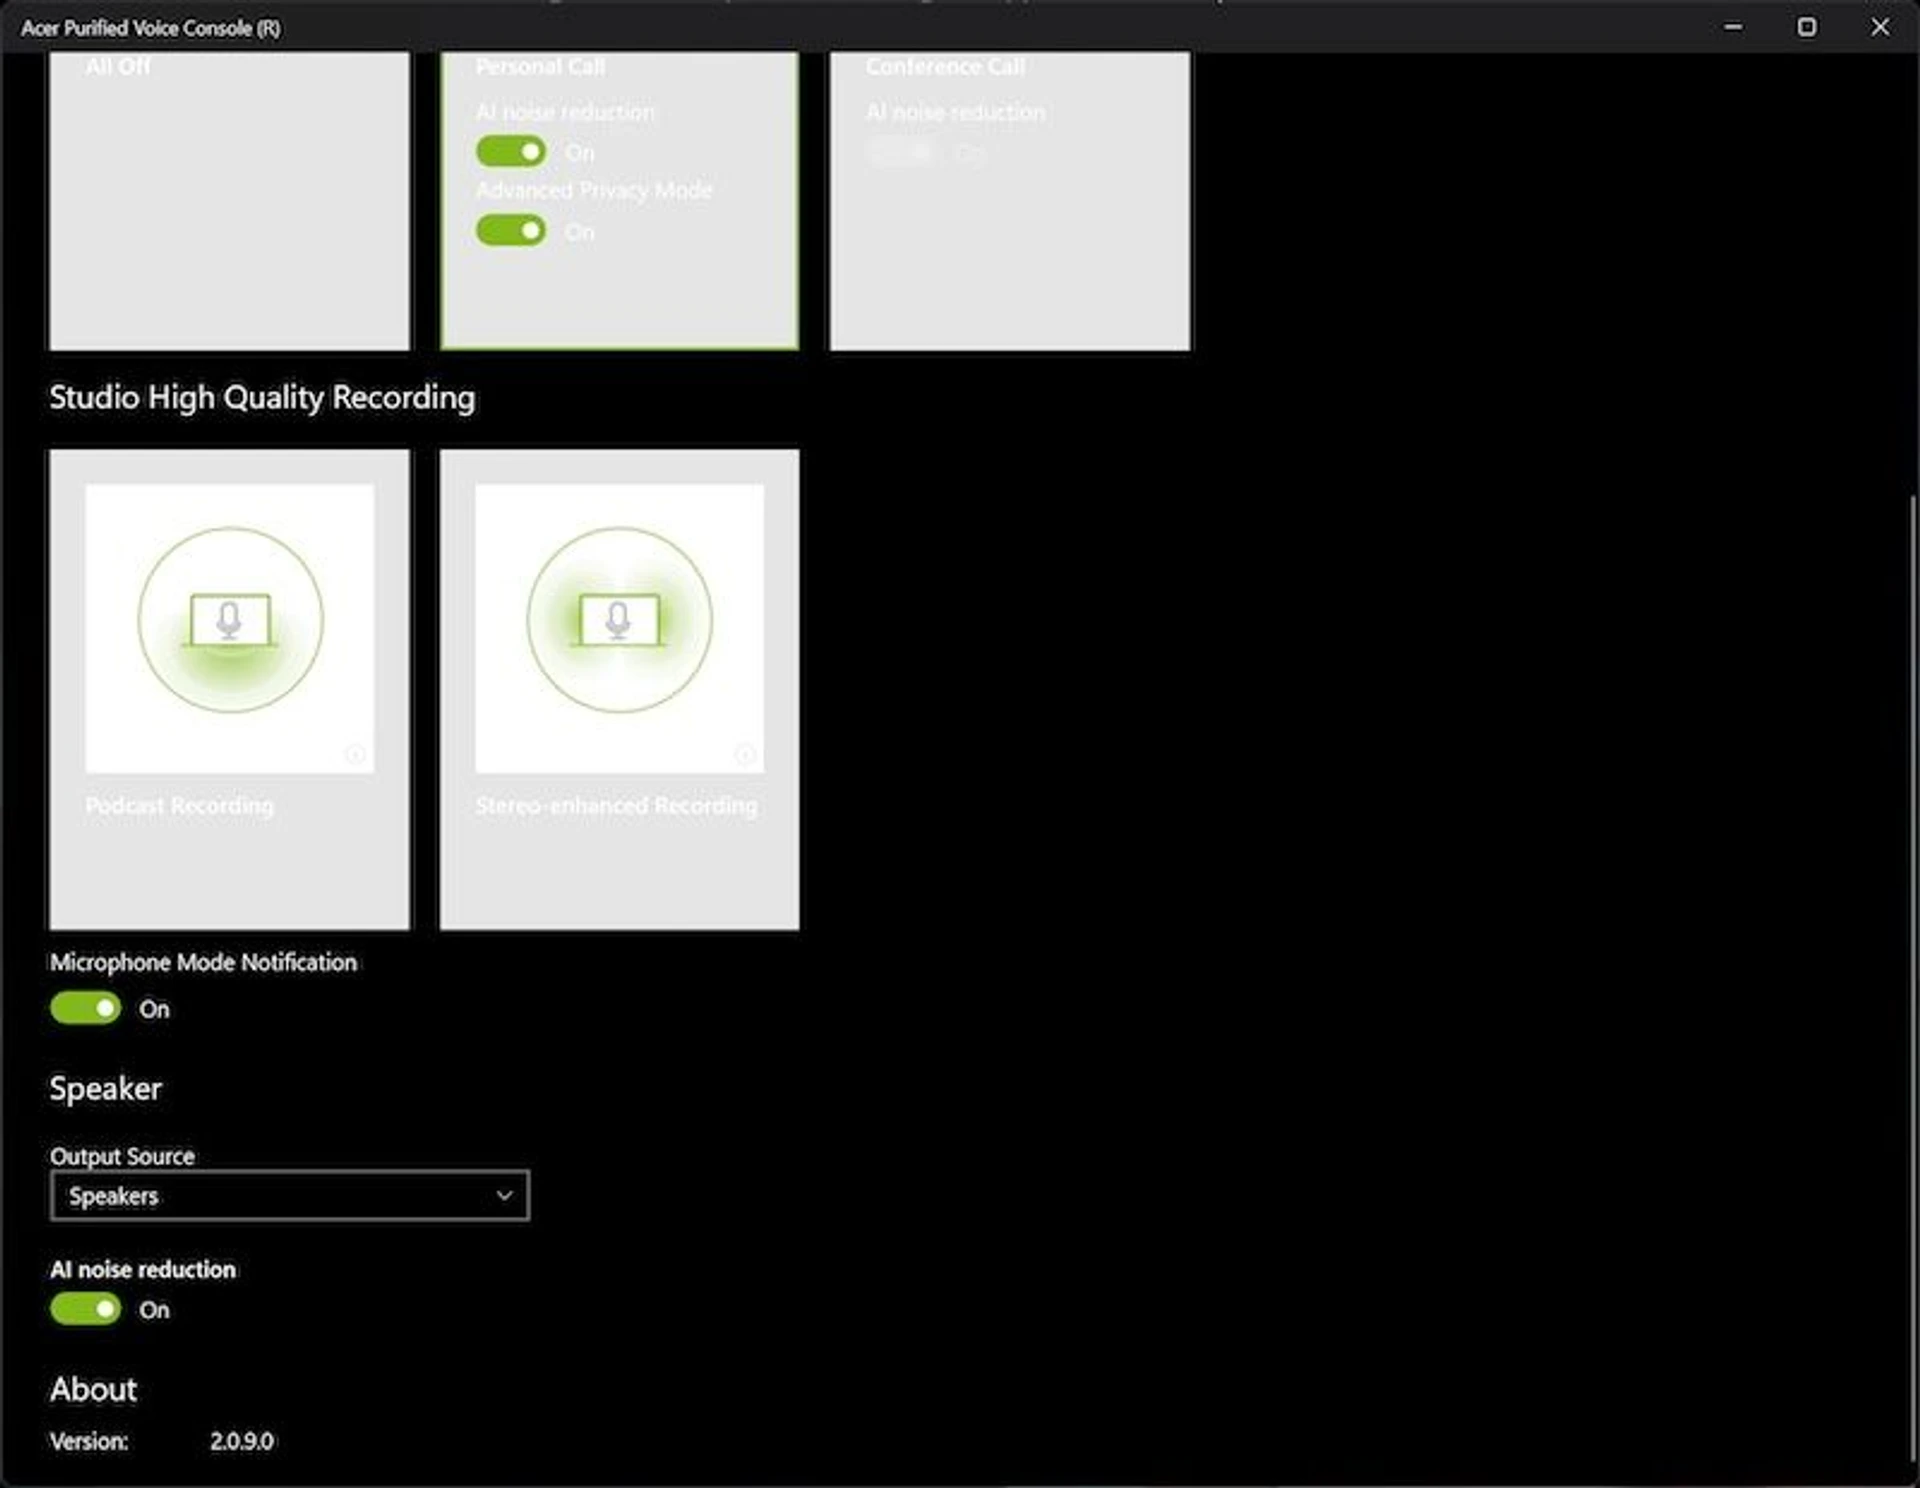Click the About section heading
Viewport: 1920px width, 1488px height.
point(93,1389)
